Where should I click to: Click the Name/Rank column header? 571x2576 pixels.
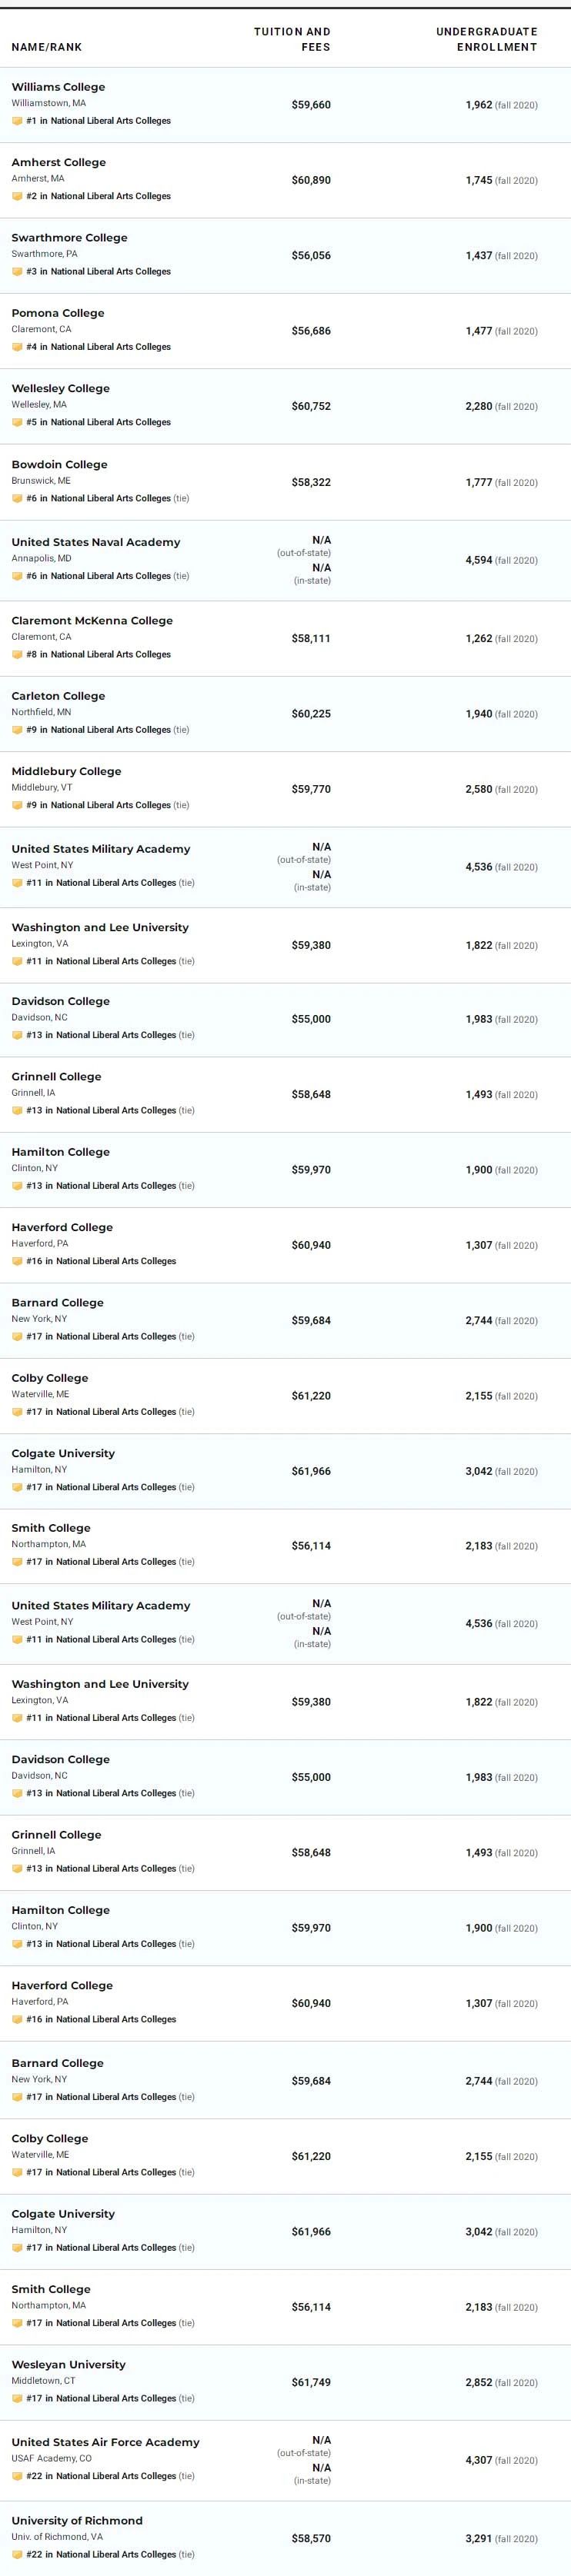pyautogui.click(x=47, y=47)
